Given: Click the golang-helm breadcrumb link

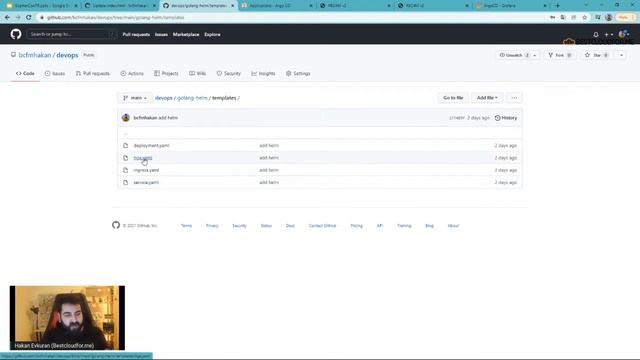Looking at the screenshot, I should [192, 98].
